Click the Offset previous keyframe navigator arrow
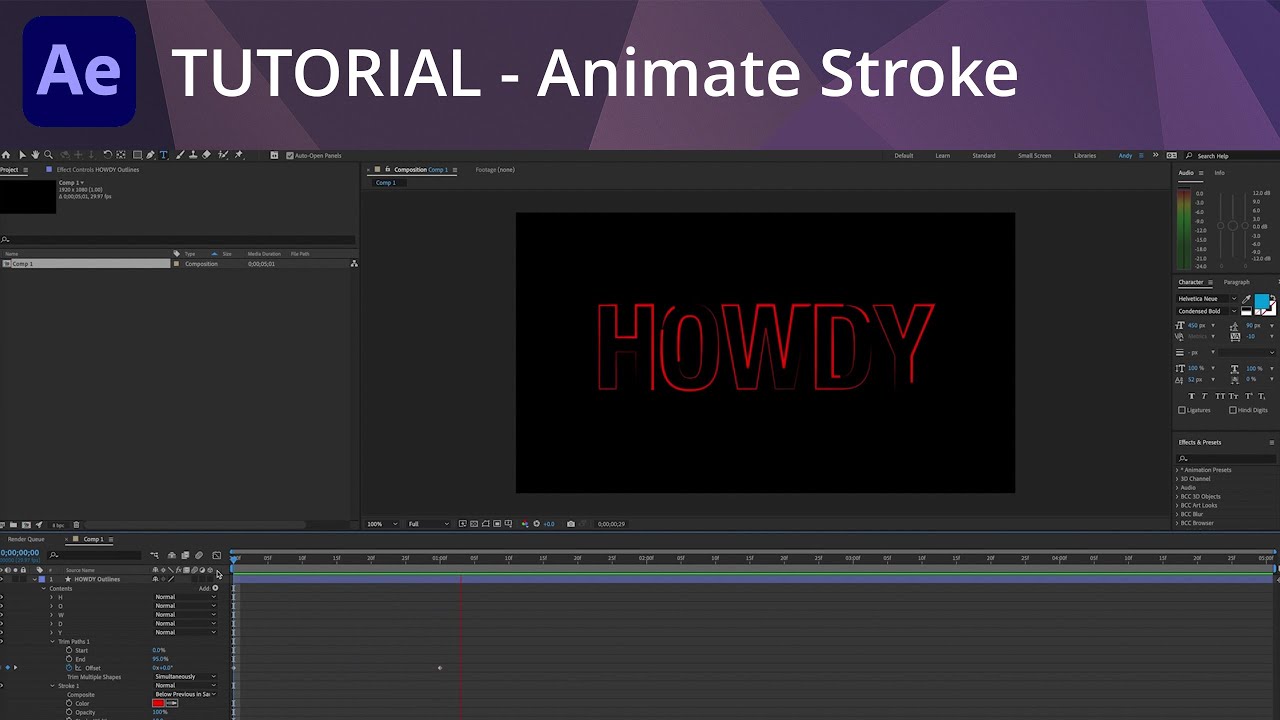1280x720 pixels. pos(1,668)
